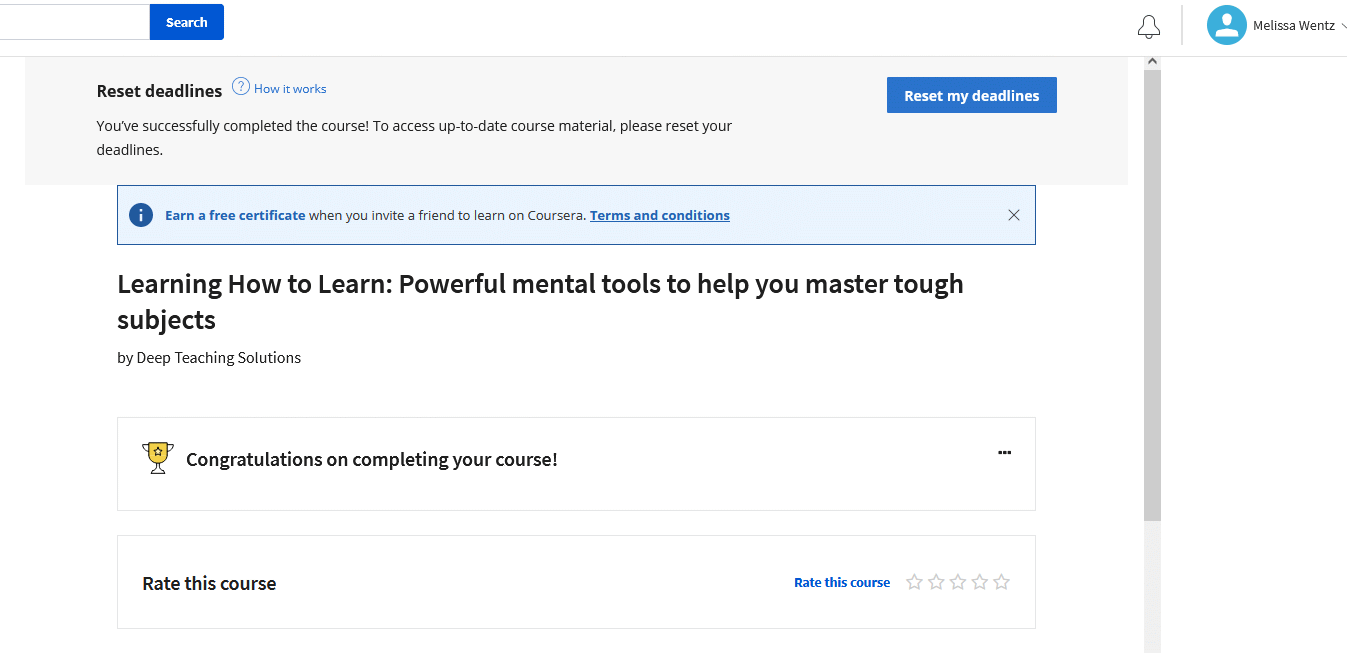Screen dimensions: 1347x653
Task: Click the Reset my deadlines button
Action: click(x=971, y=95)
